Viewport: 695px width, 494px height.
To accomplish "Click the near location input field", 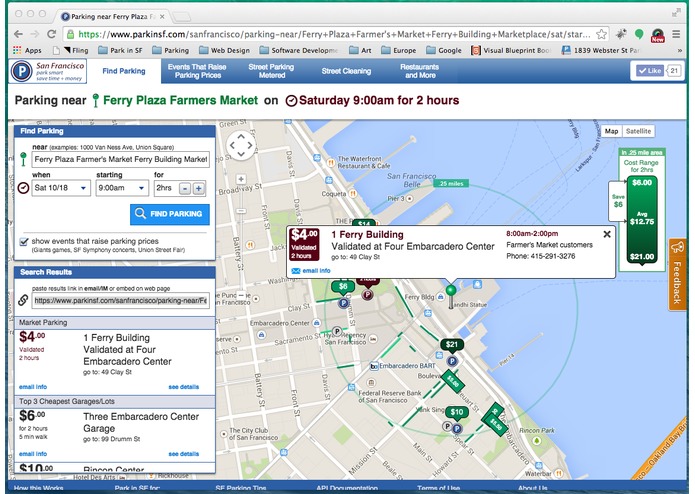I will click(x=121, y=159).
